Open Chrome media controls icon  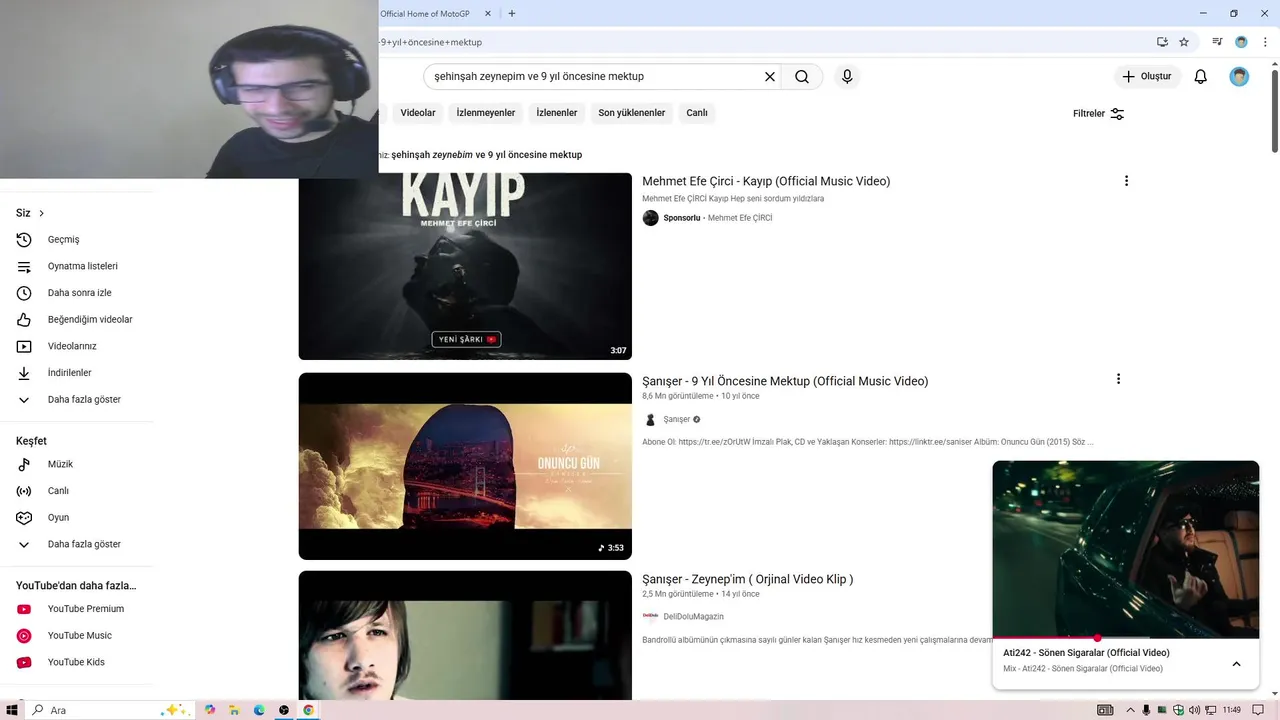click(1217, 42)
